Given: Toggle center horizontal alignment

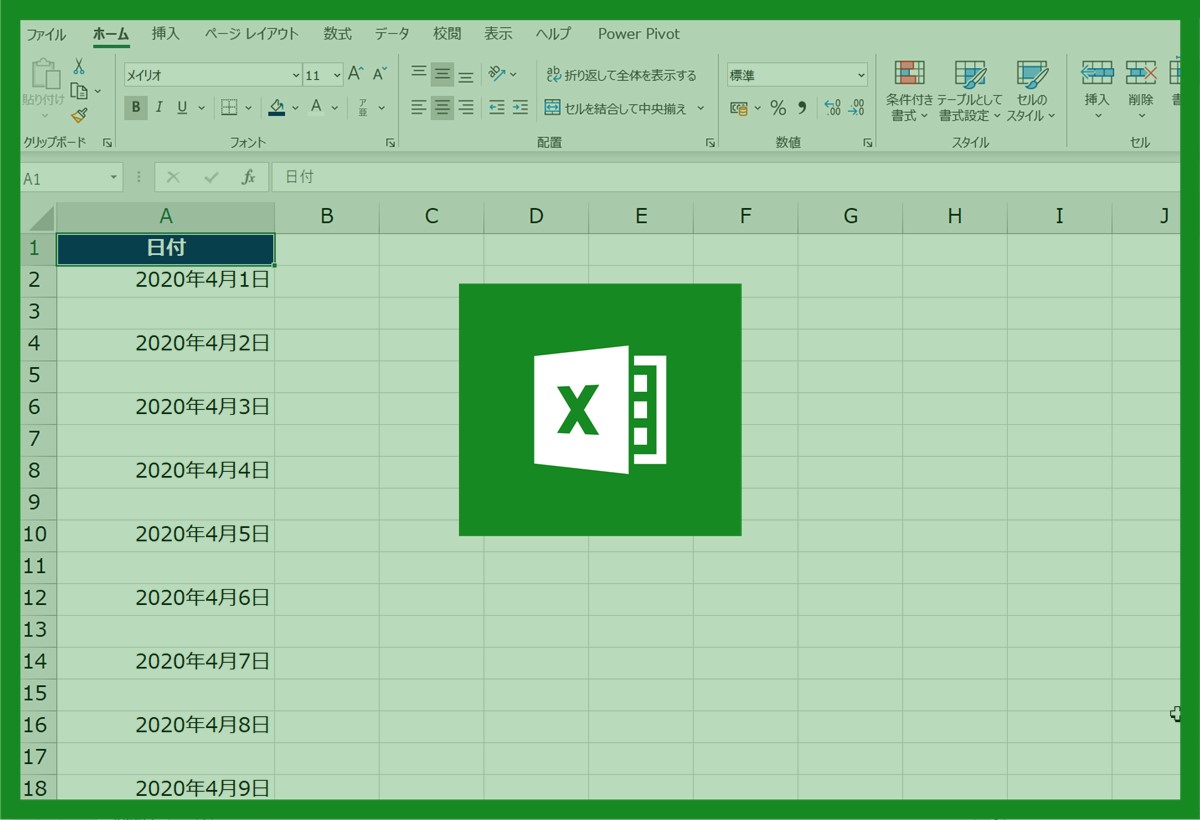Looking at the screenshot, I should click(x=442, y=108).
